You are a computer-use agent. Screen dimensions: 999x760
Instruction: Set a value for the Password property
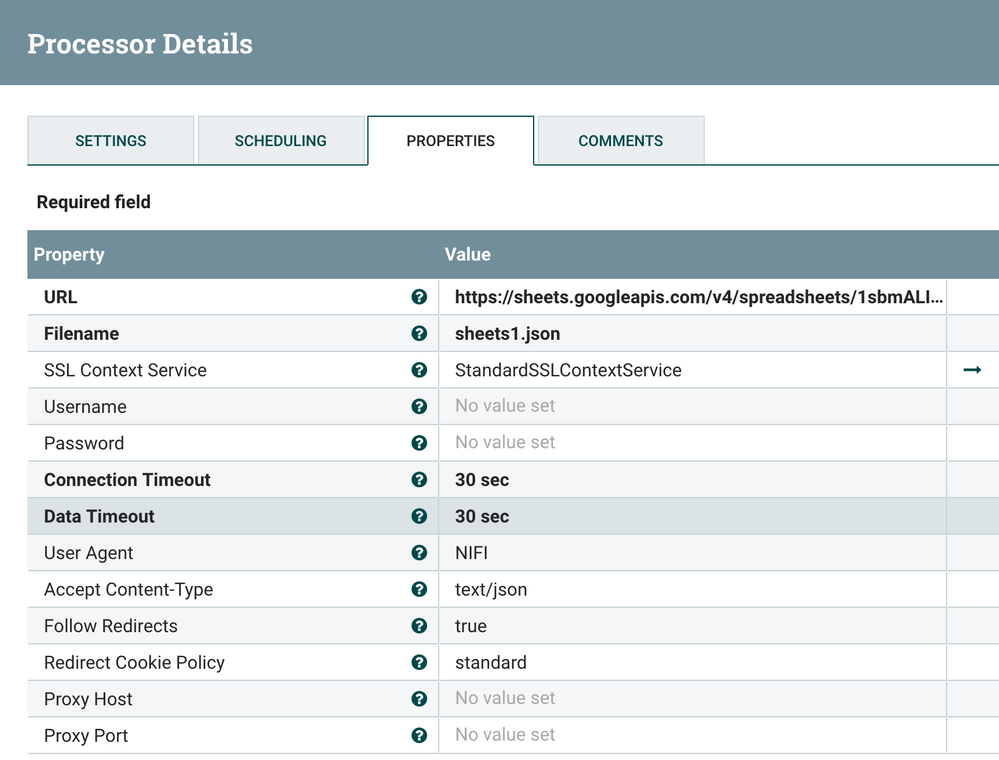tap(692, 443)
